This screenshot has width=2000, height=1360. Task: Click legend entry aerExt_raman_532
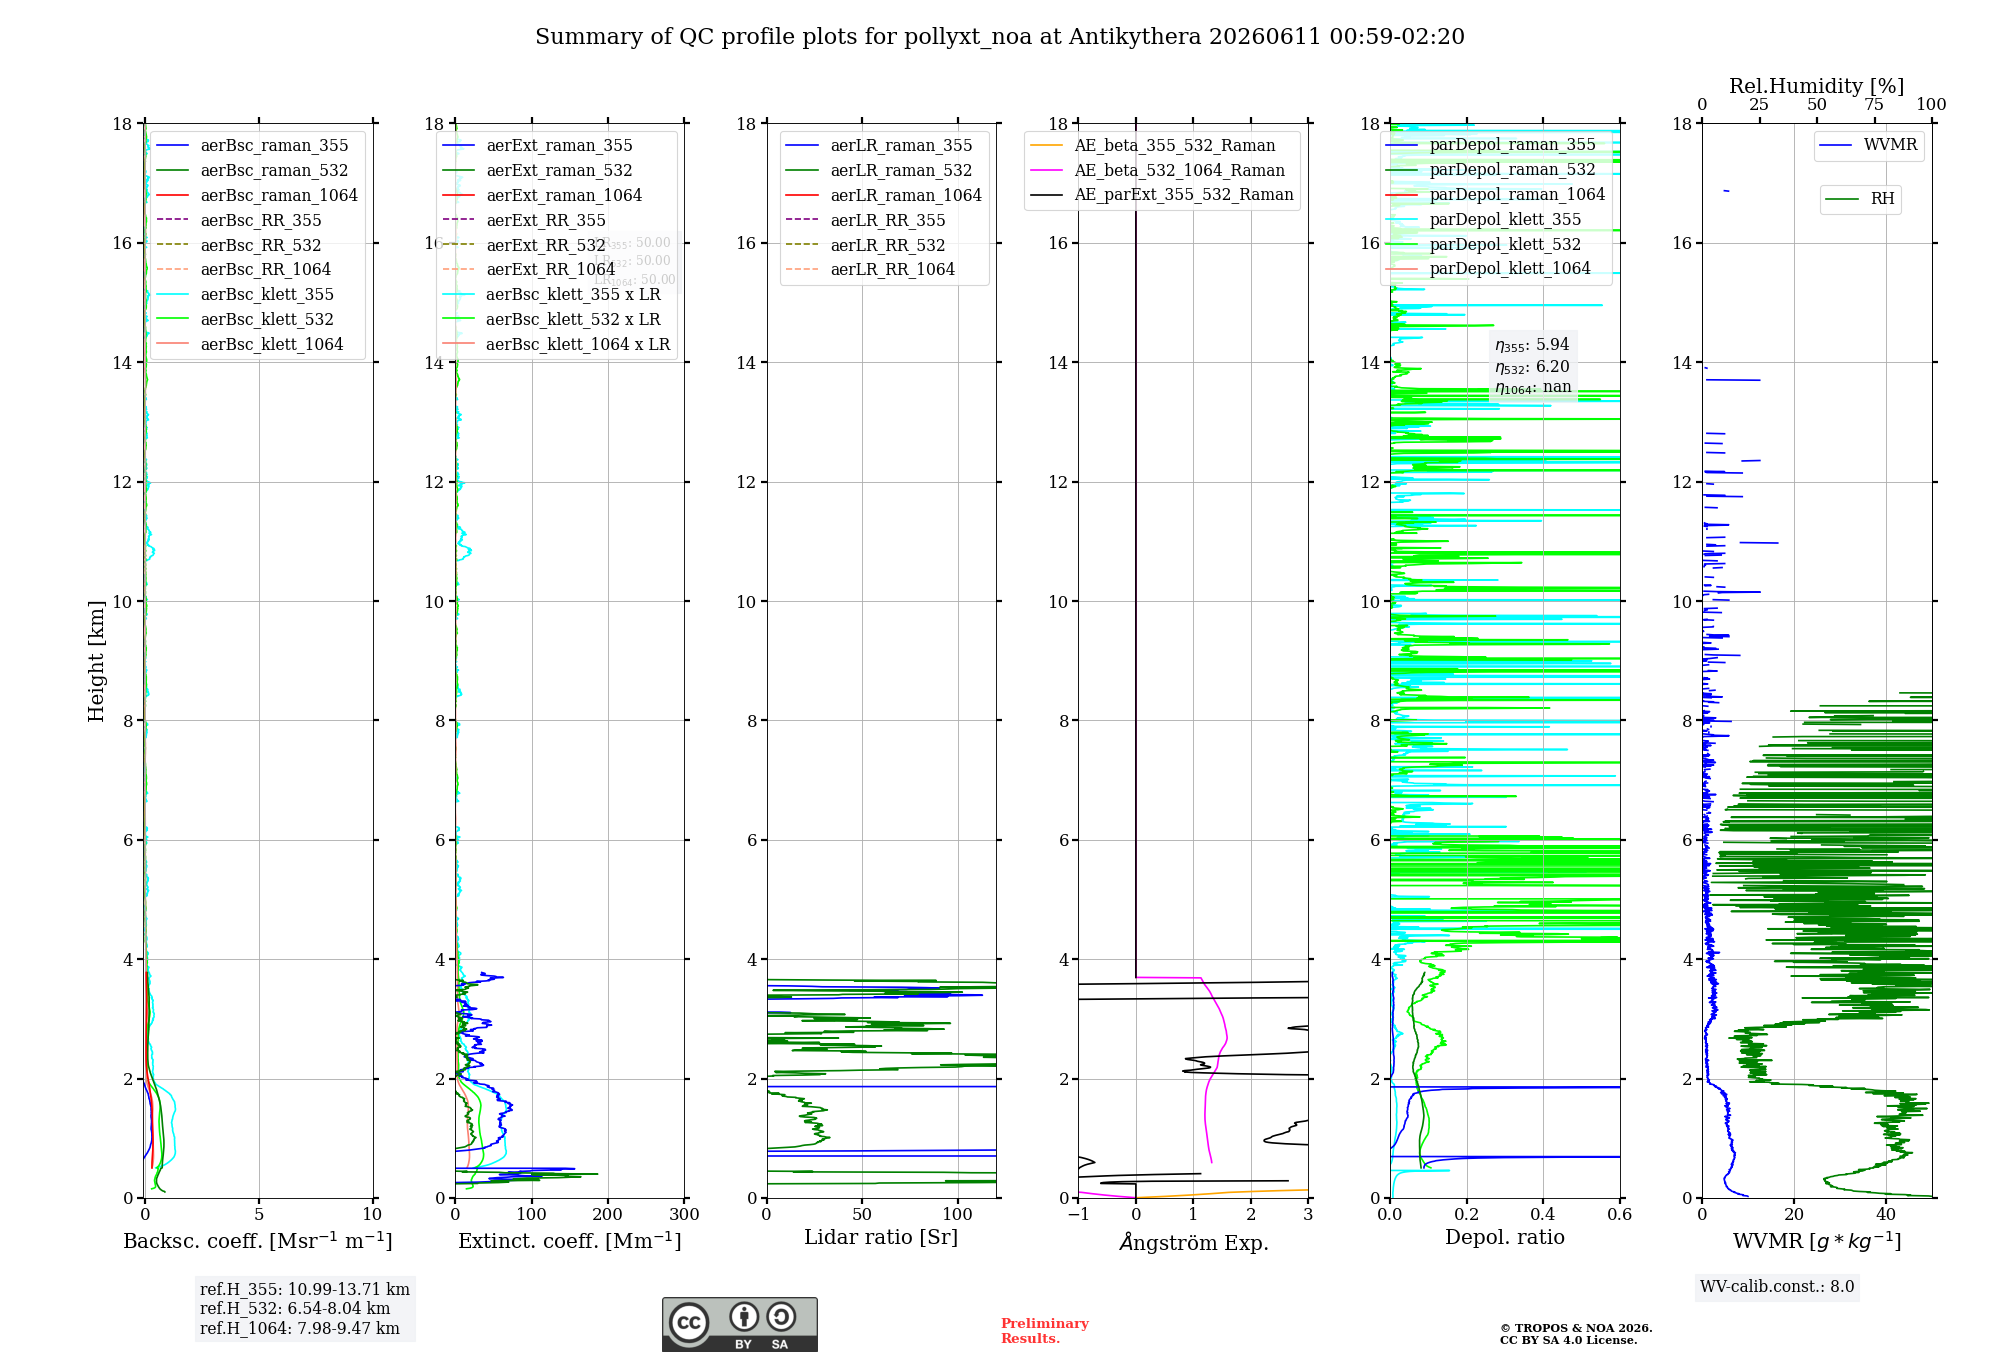[x=538, y=171]
